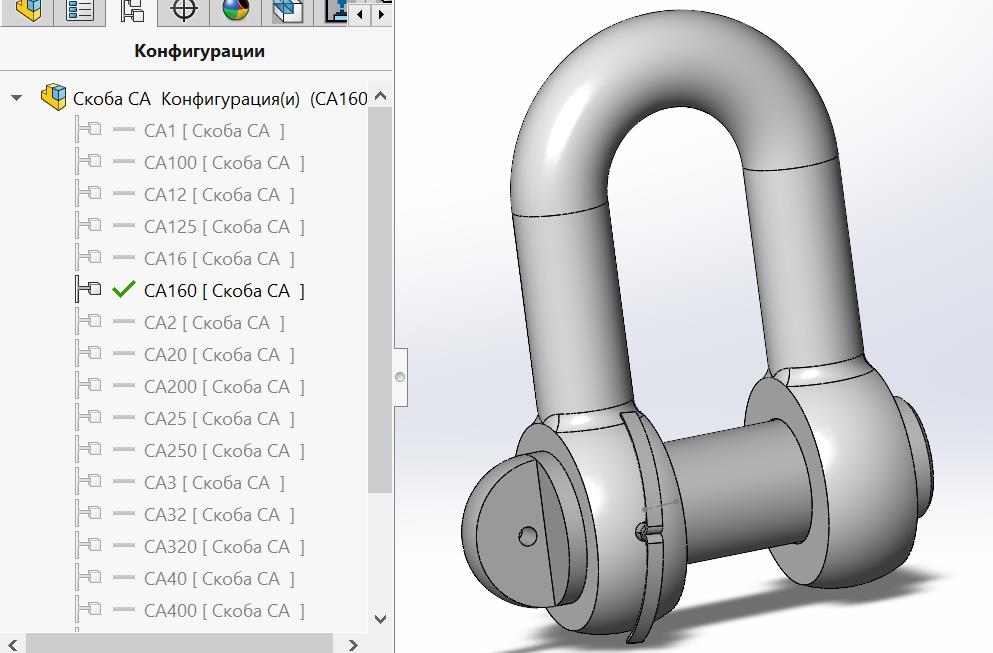Image resolution: width=993 pixels, height=653 pixels.
Task: Select configuration СА40 [ Скоба СА ]
Action: tap(219, 578)
